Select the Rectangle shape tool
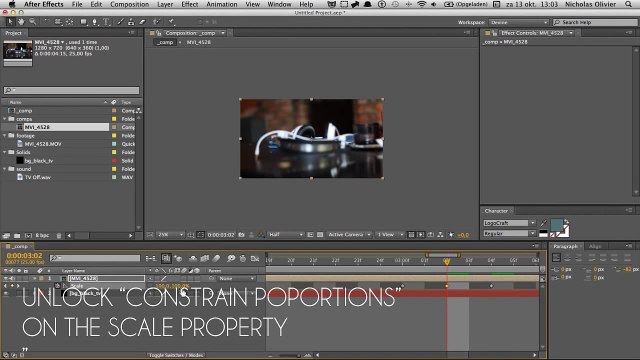The image size is (640, 360). click(x=83, y=22)
